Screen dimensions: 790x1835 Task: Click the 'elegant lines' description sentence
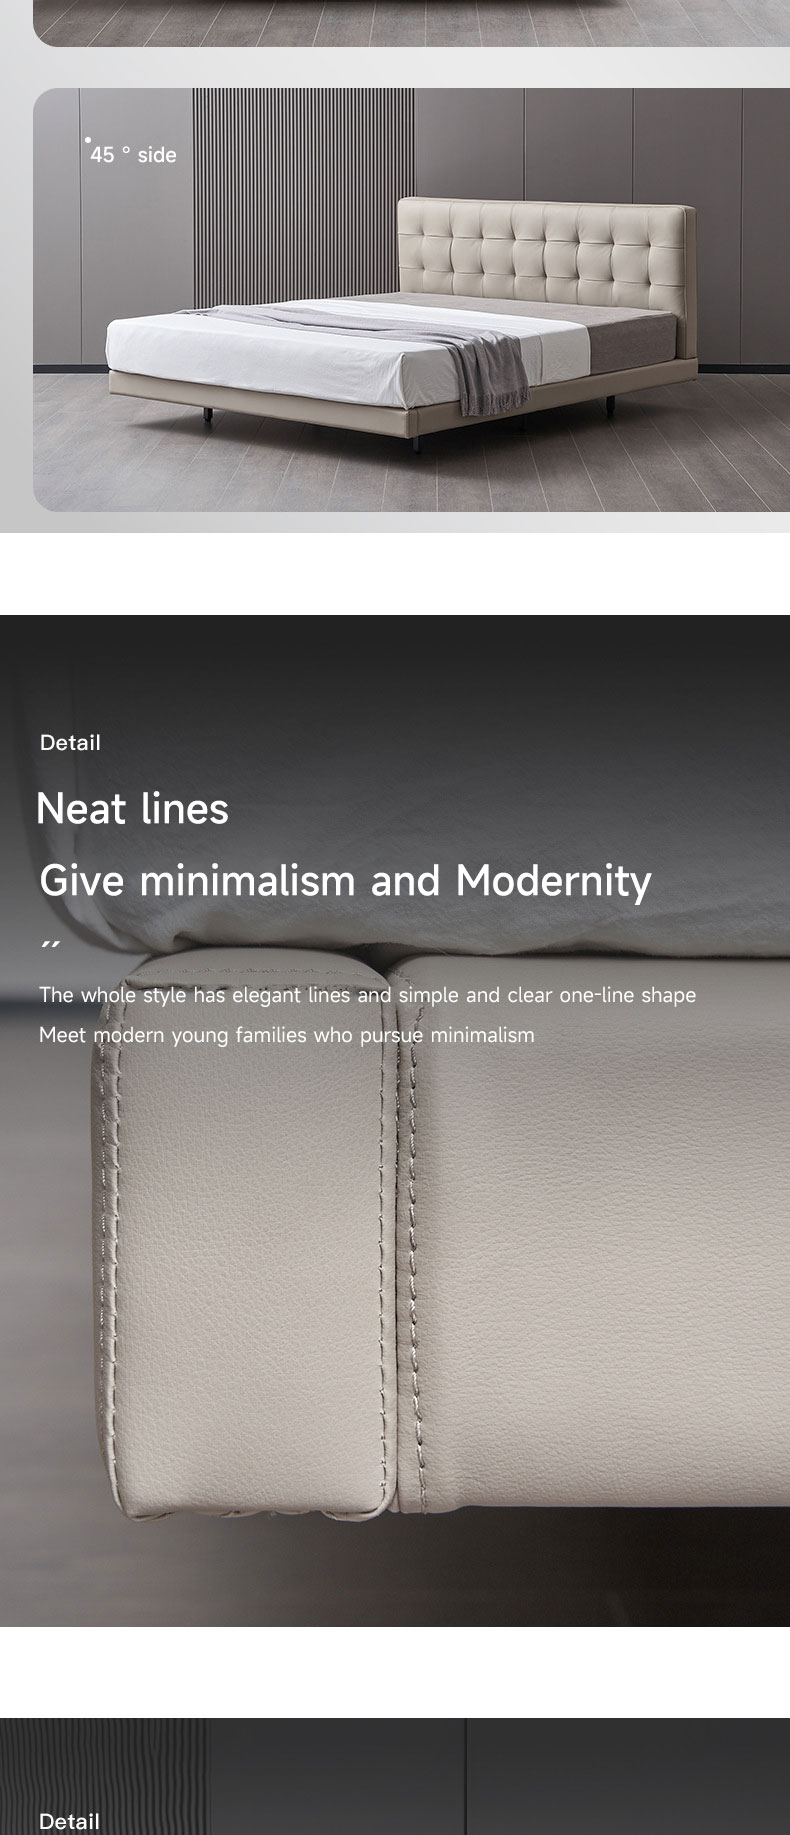pyautogui.click(x=367, y=995)
